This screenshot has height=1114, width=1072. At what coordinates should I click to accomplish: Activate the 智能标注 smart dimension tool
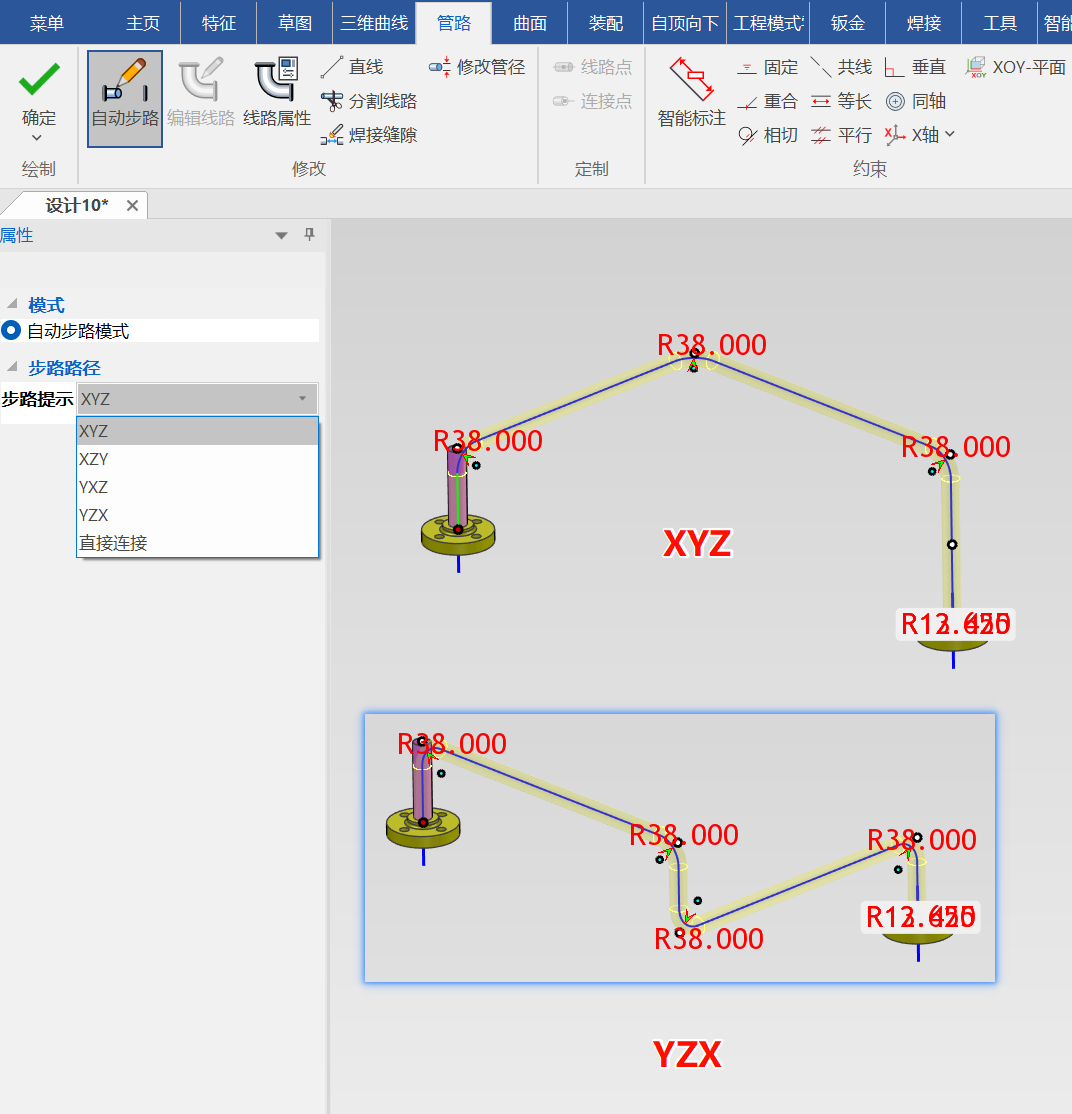(x=691, y=98)
